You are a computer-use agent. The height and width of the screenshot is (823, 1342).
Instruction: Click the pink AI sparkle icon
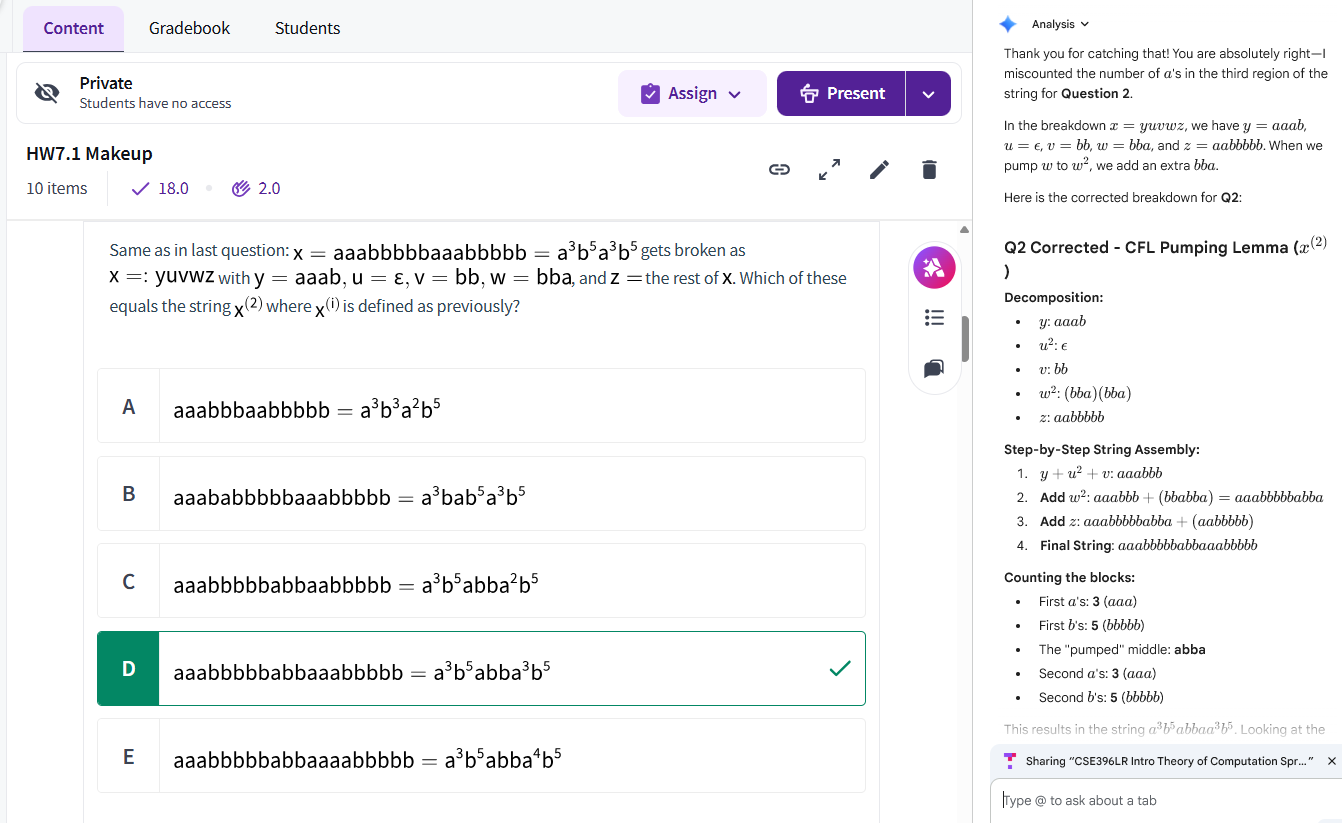pos(934,267)
